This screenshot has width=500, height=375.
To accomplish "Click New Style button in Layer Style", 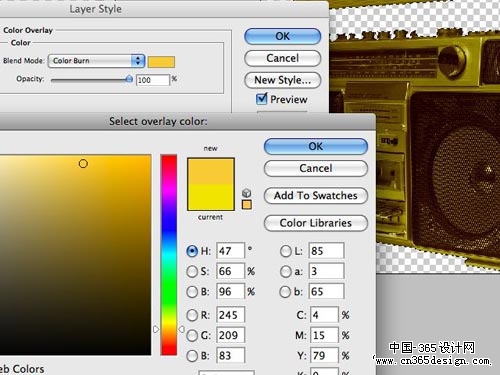I will coord(283,80).
